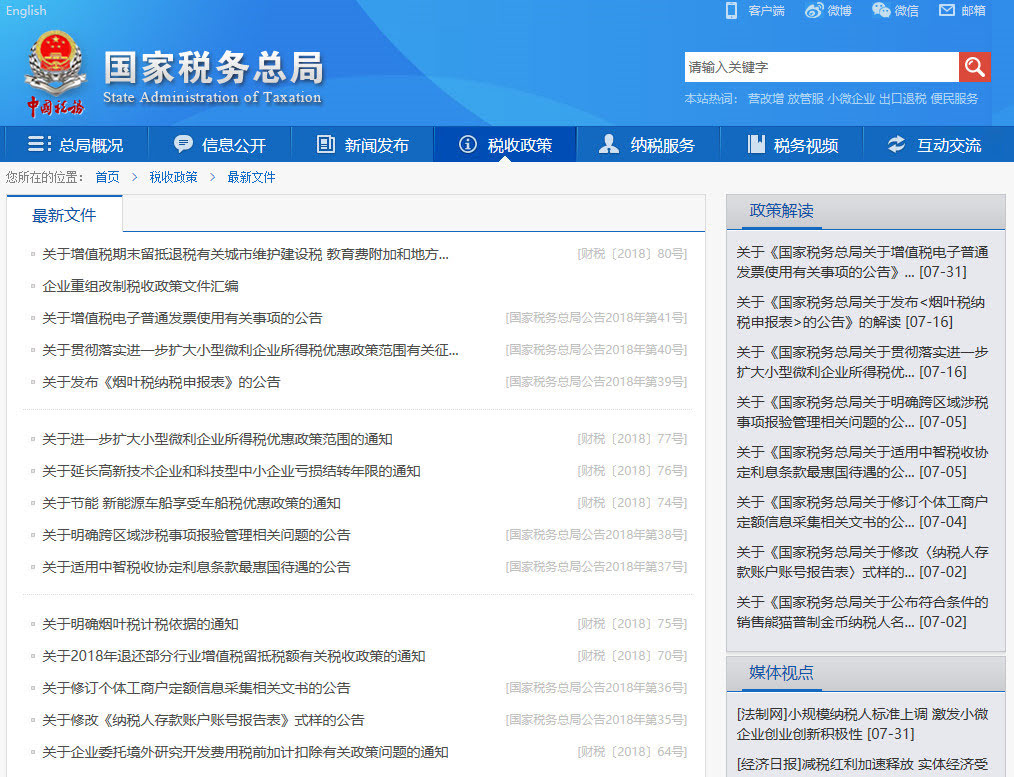The width and height of the screenshot is (1014, 777).
Task: Open the mobile client (客户端) icon
Action: 731,10
